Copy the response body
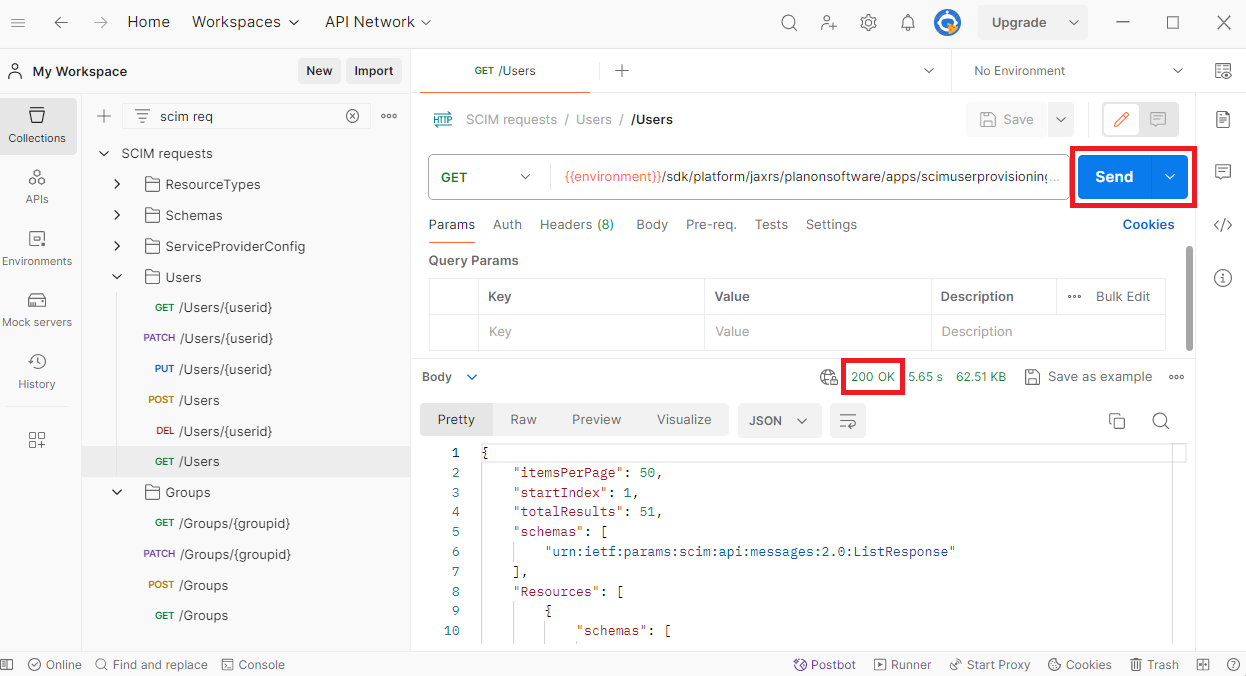This screenshot has height=676, width=1246. pos(1117,421)
